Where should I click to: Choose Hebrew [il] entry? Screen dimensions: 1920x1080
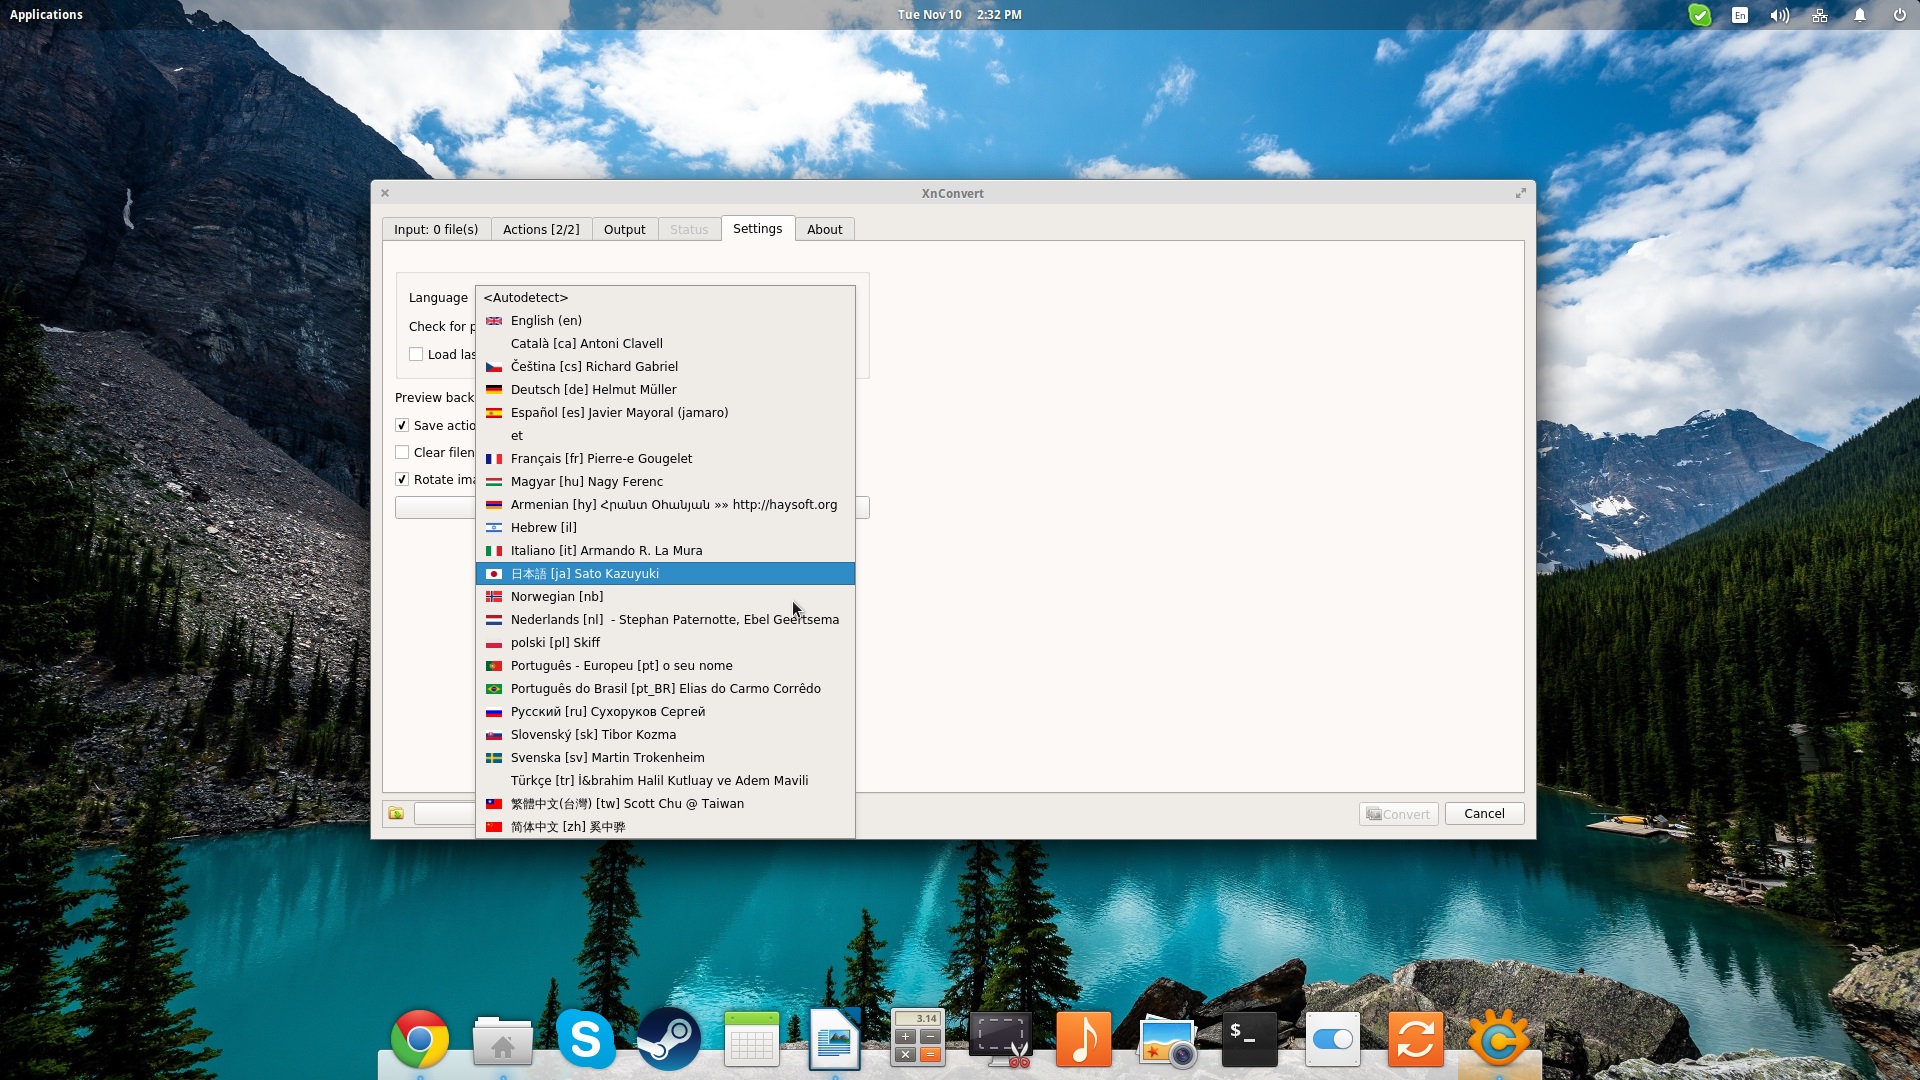click(665, 528)
